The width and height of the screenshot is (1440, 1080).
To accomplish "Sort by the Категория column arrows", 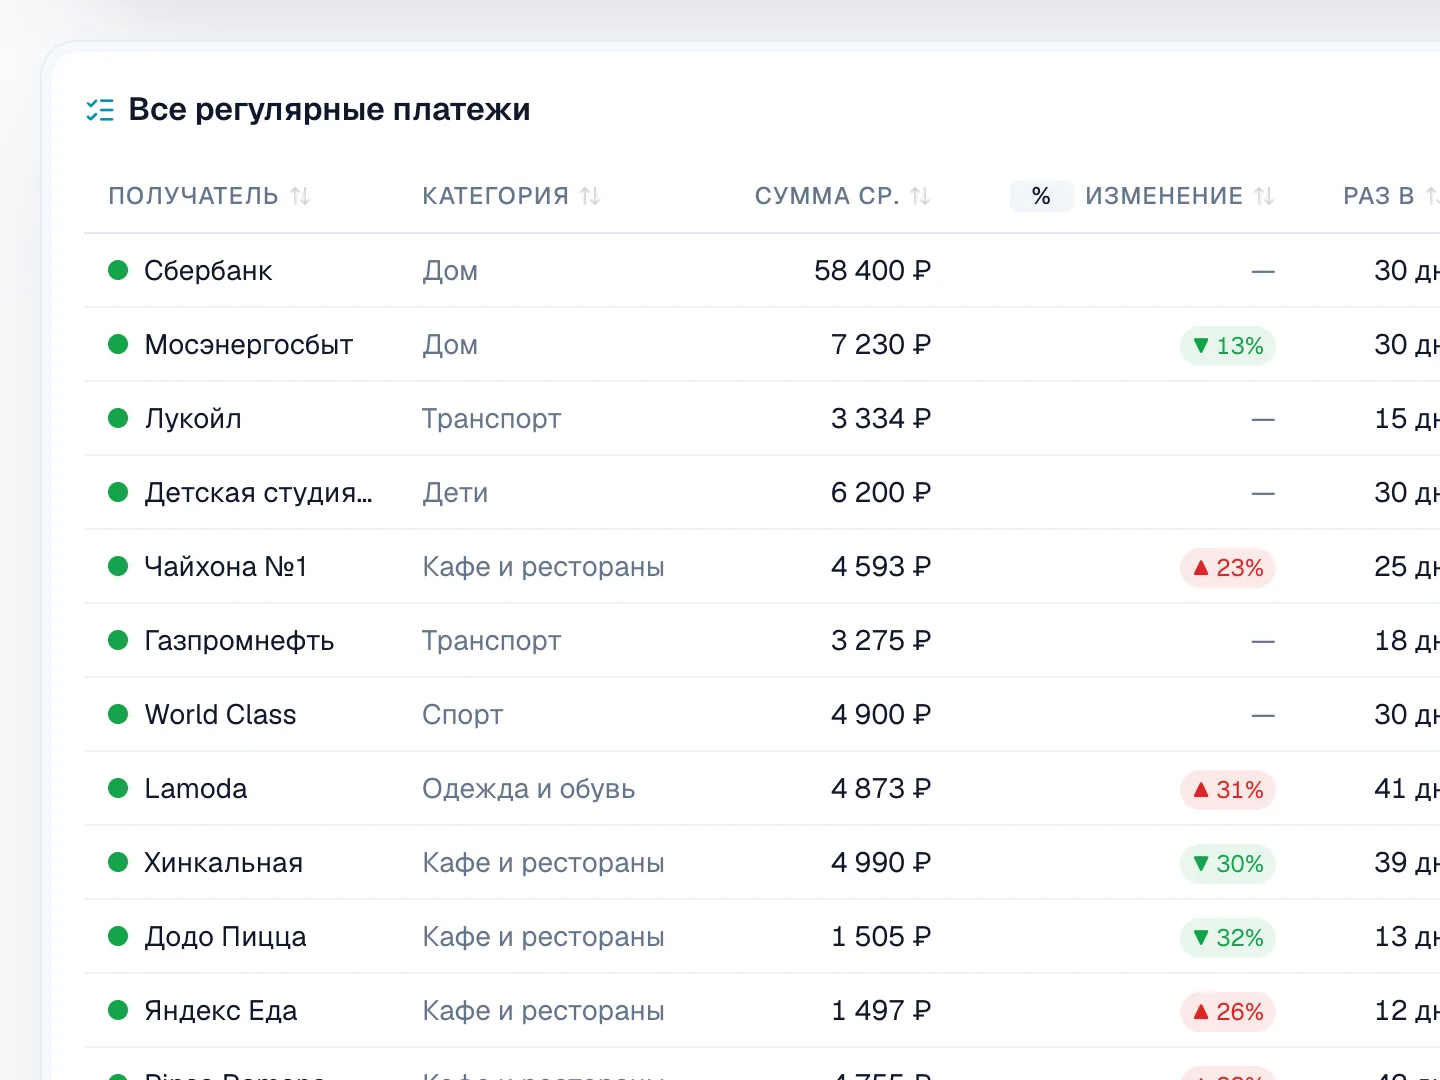I will click(x=590, y=196).
